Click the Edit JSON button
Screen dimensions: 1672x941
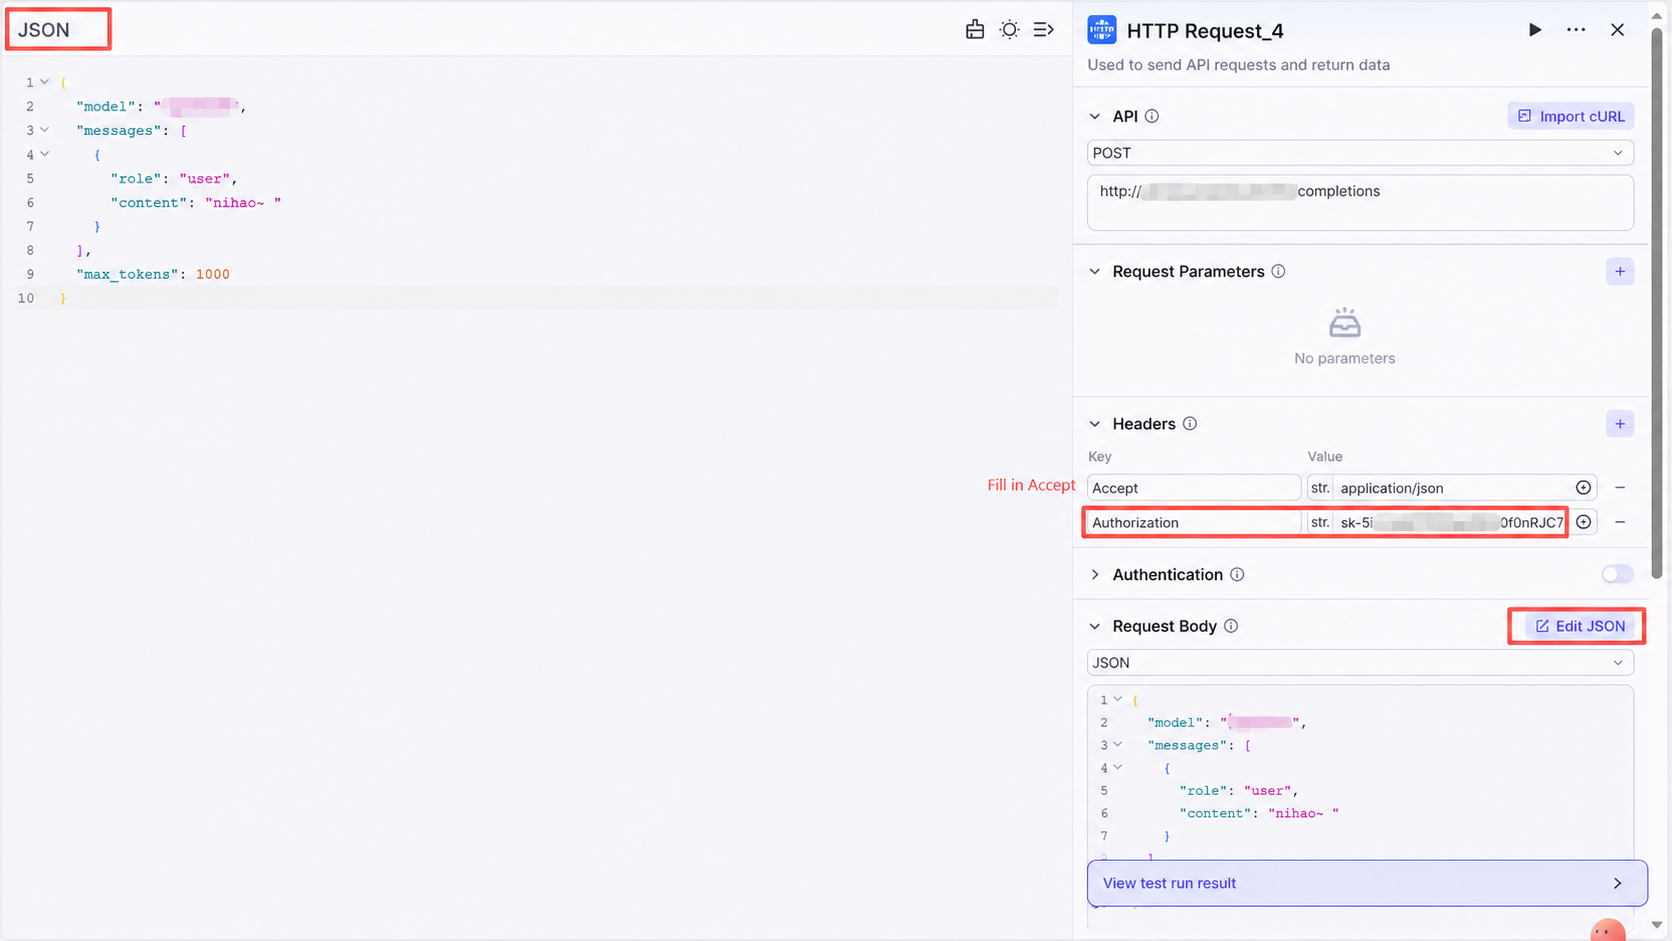pyautogui.click(x=1580, y=626)
